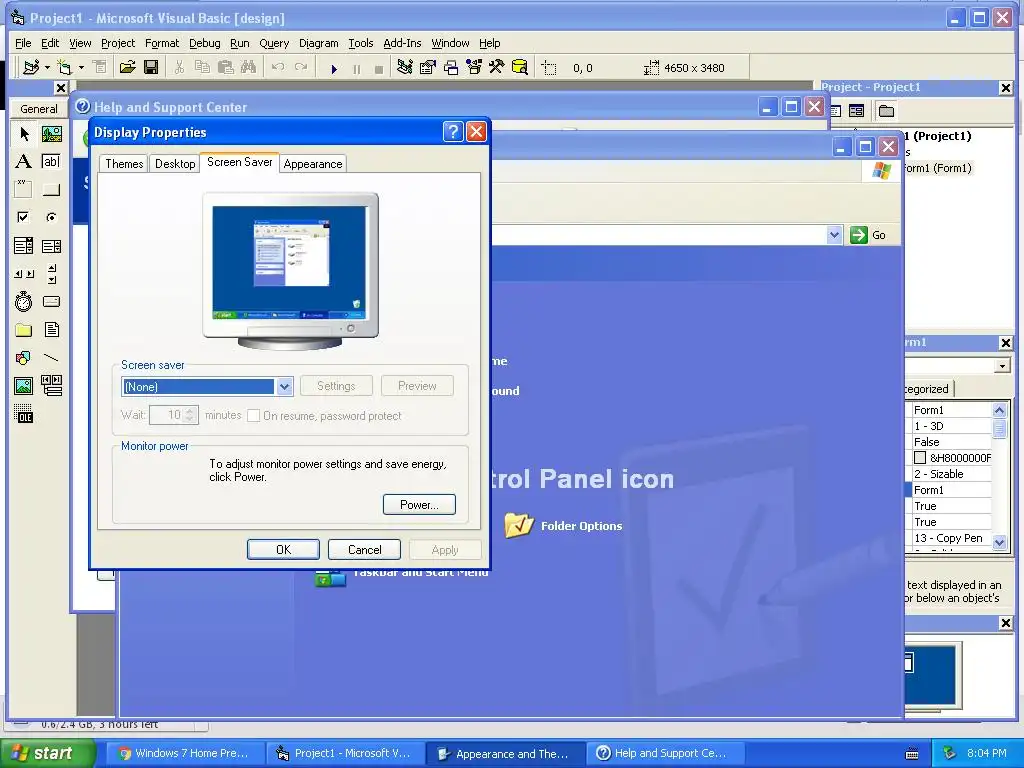This screenshot has height=768, width=1024.
Task: Switch to Windows 7 Home Pre... taskbar item
Action: point(184,754)
